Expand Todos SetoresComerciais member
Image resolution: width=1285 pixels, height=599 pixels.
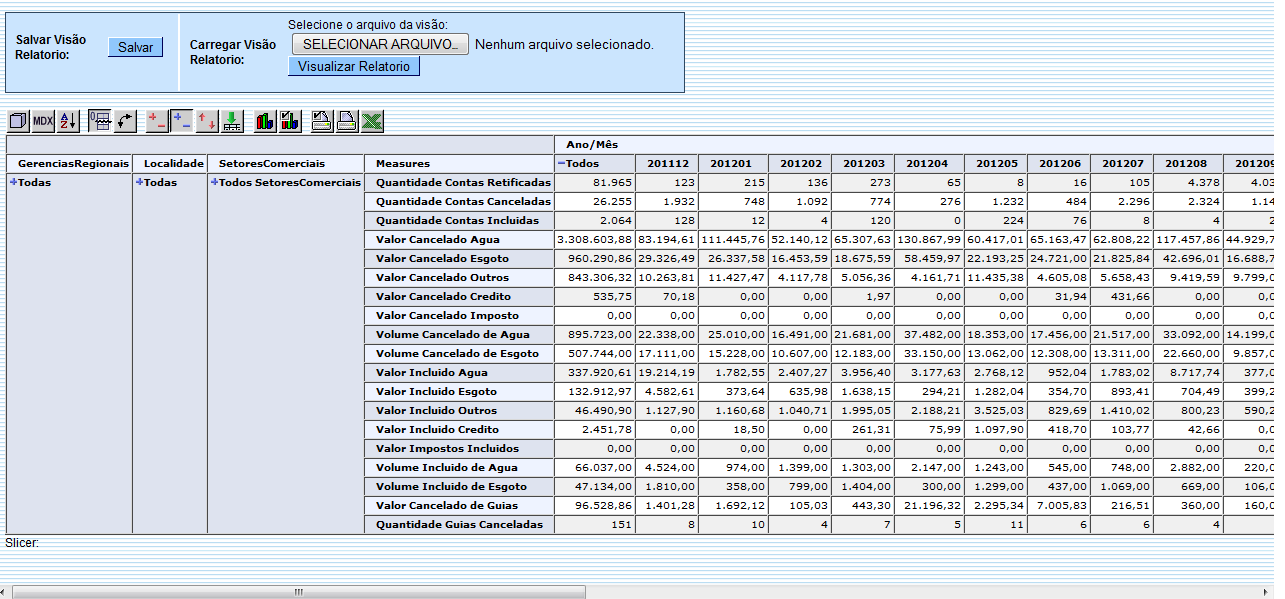point(214,183)
